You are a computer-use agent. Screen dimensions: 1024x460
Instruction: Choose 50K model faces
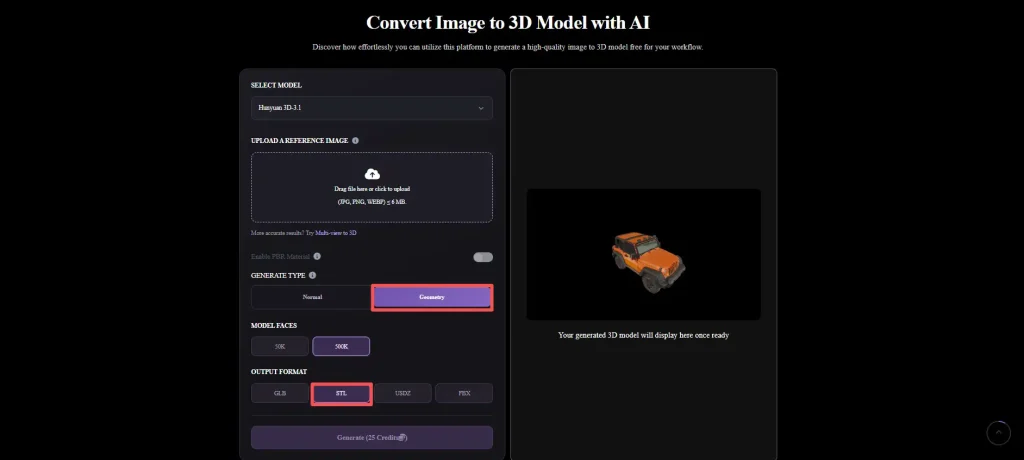[x=280, y=346]
